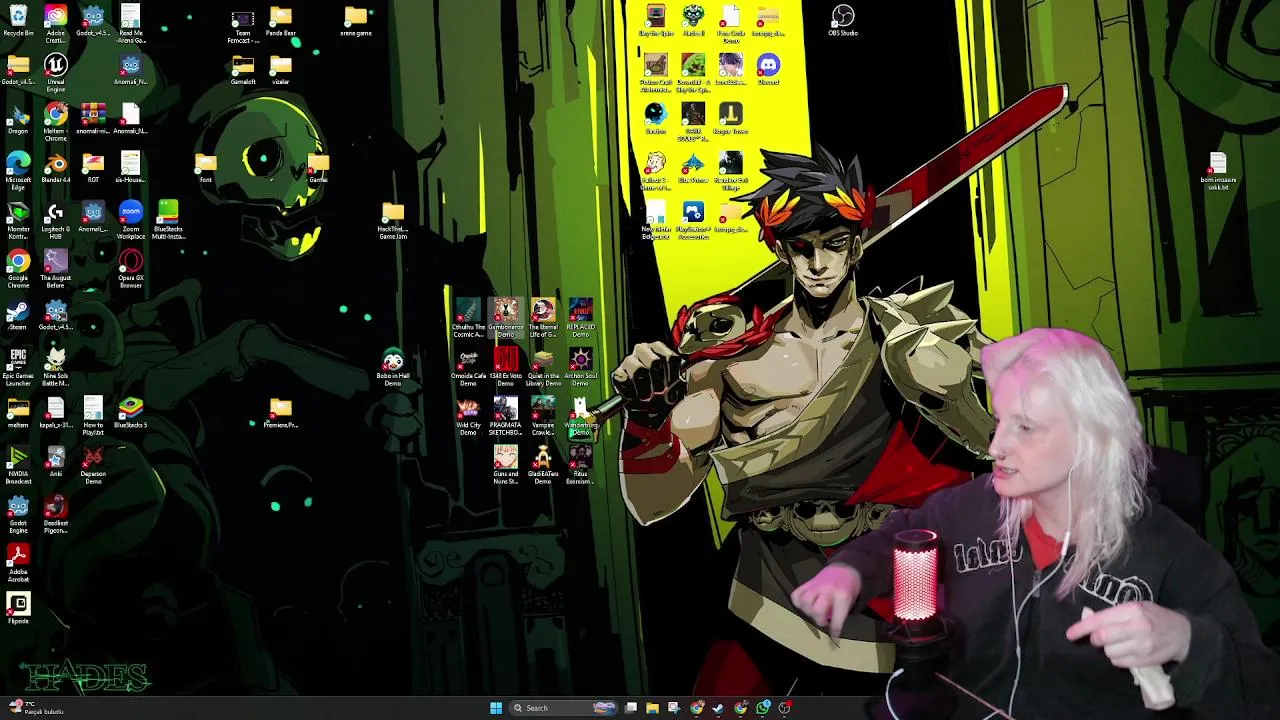Select the Wild City Demo icon

click(x=468, y=417)
